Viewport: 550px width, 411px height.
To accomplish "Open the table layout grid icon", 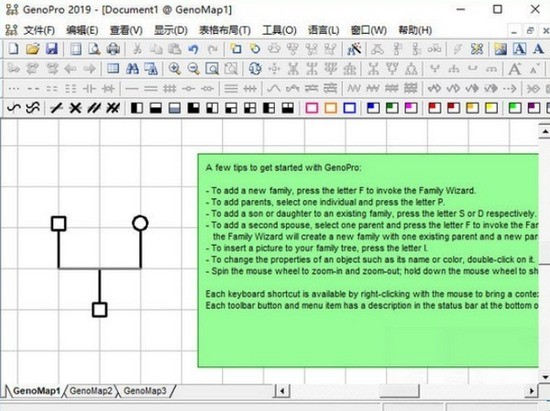I will tap(113, 68).
